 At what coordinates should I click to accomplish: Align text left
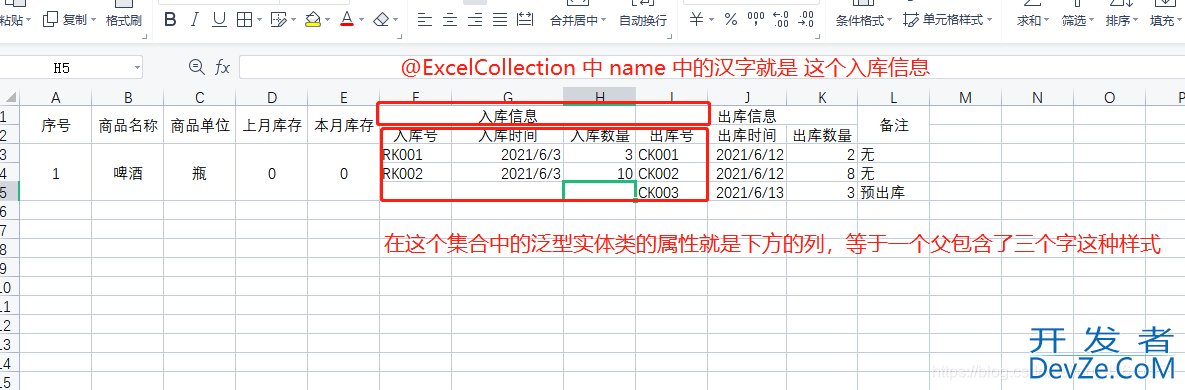pos(425,20)
